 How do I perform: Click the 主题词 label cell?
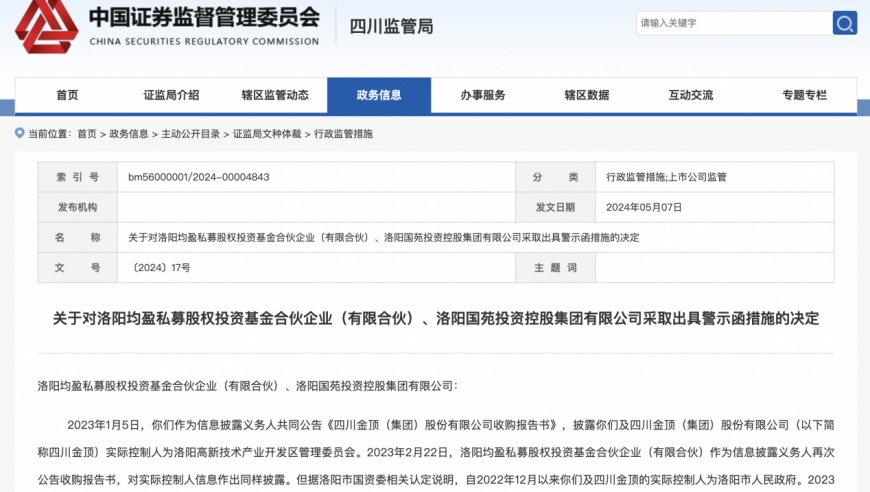click(x=555, y=268)
